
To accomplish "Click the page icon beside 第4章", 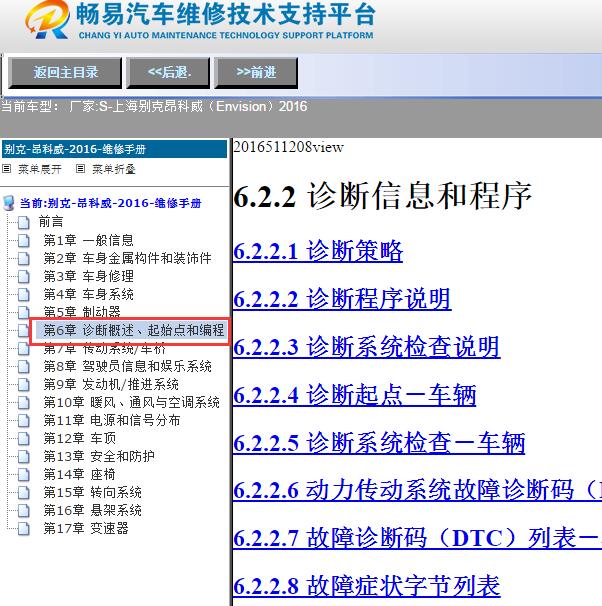I will [x=24, y=295].
